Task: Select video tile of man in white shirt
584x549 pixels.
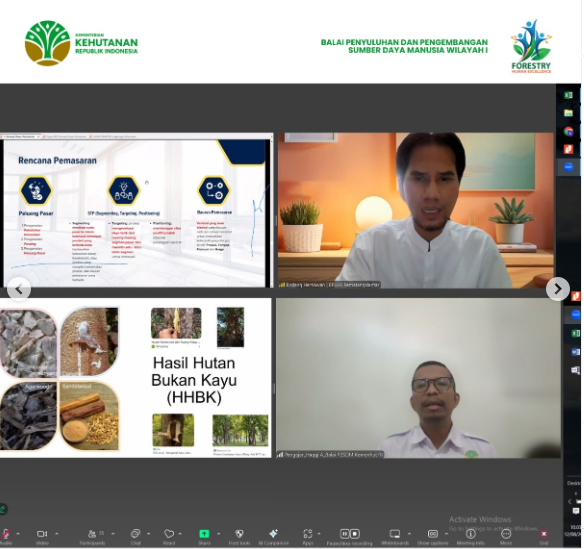Action: (x=416, y=210)
